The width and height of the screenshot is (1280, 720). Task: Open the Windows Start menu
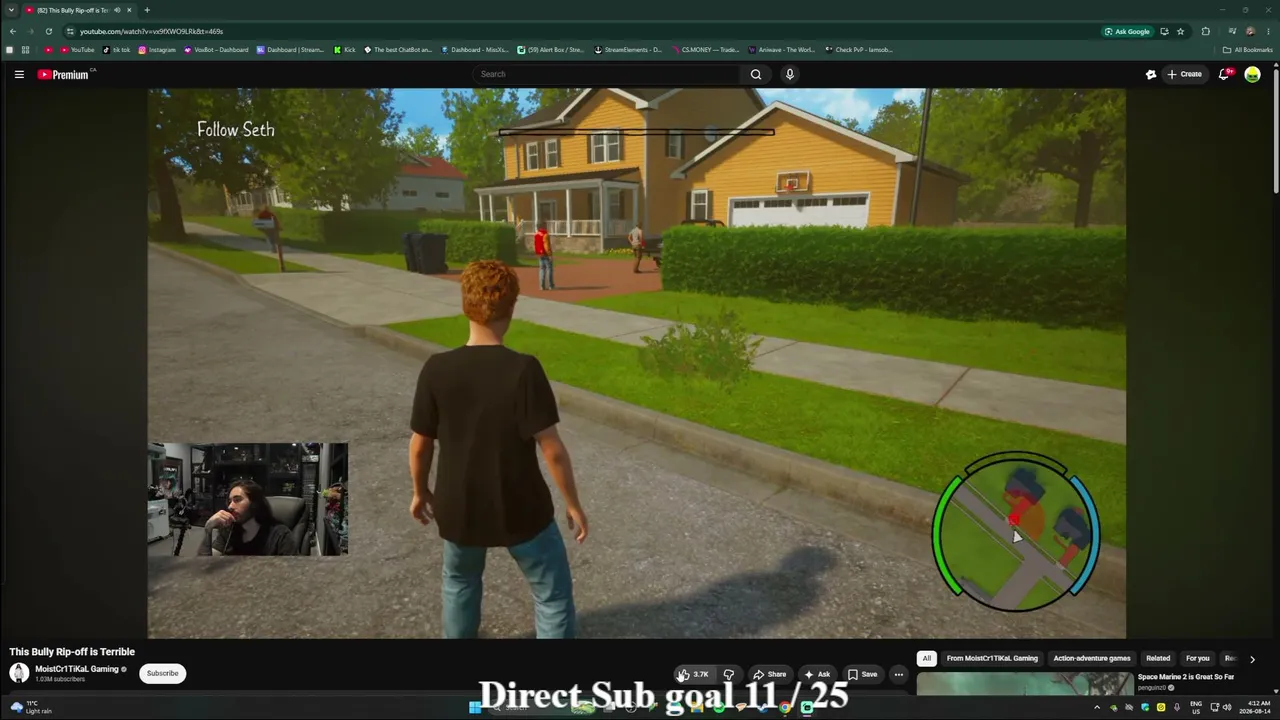coord(475,707)
